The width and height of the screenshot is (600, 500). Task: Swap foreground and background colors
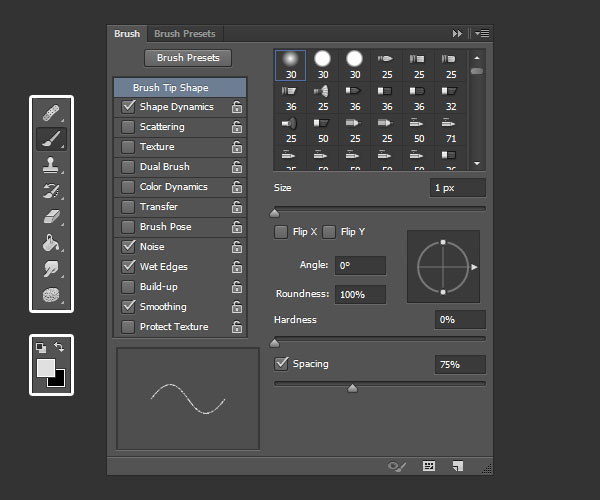(x=59, y=347)
